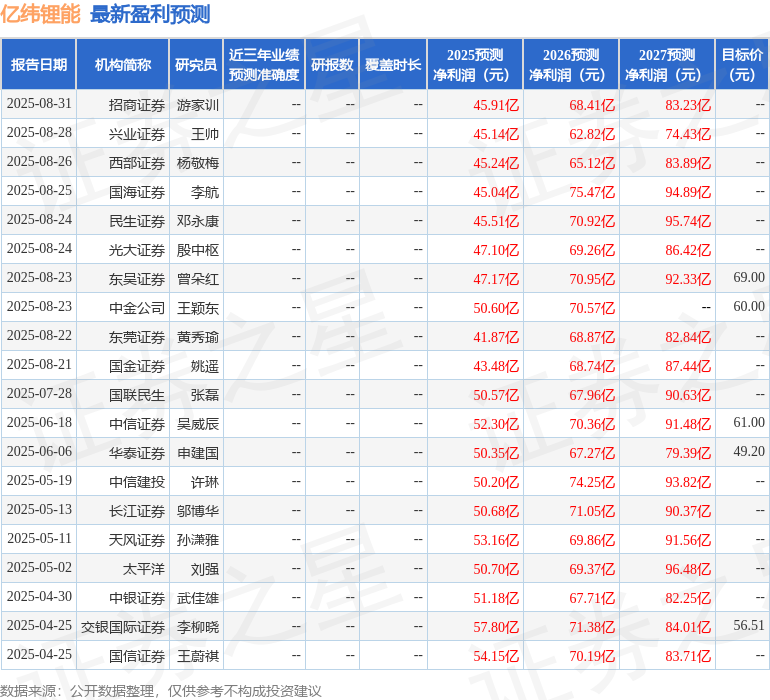The height and width of the screenshot is (700, 770).
Task: Open the 国信证券 institution link
Action: tap(137, 656)
